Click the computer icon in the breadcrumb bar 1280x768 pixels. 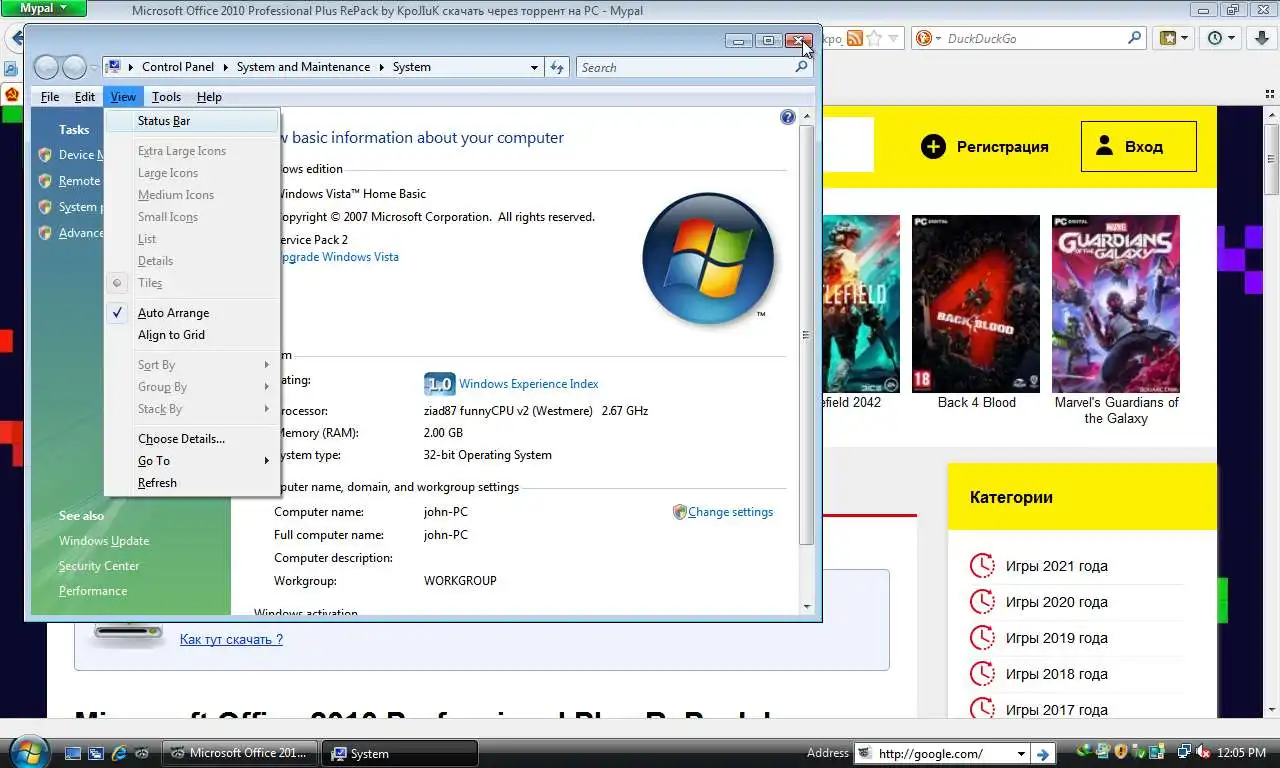click(x=114, y=67)
